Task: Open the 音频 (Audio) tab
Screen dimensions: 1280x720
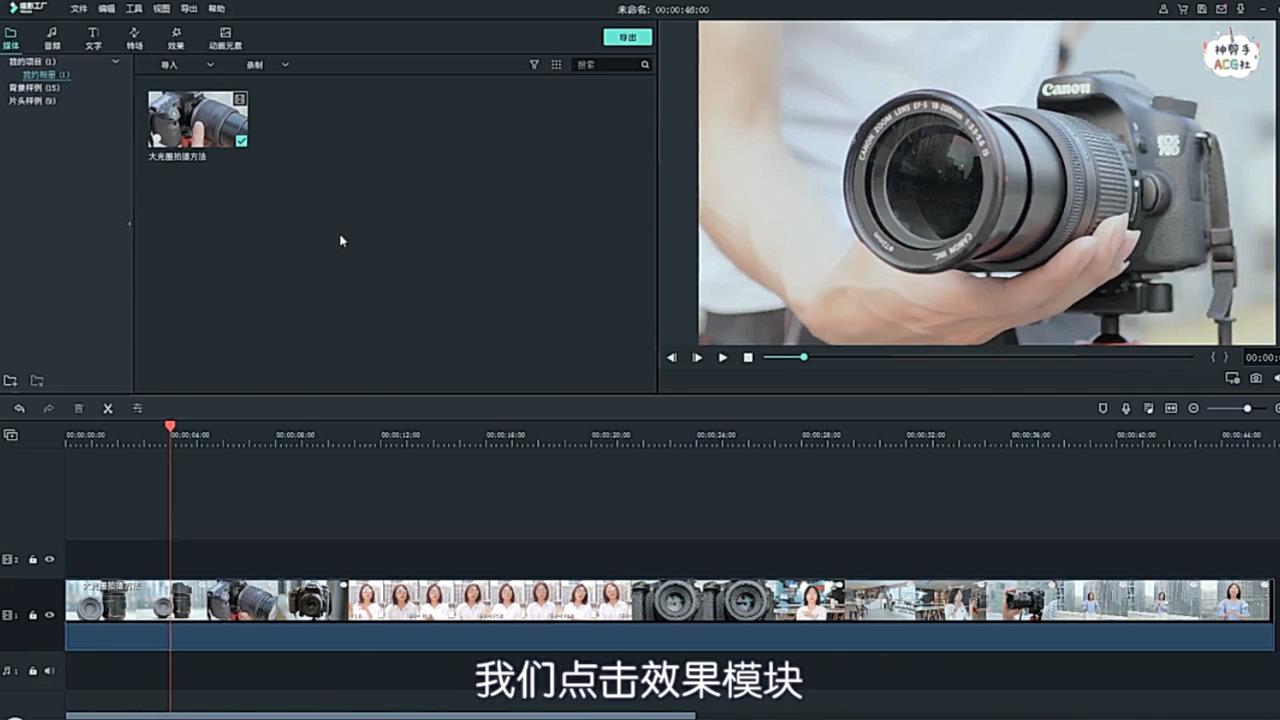Action: (52, 38)
